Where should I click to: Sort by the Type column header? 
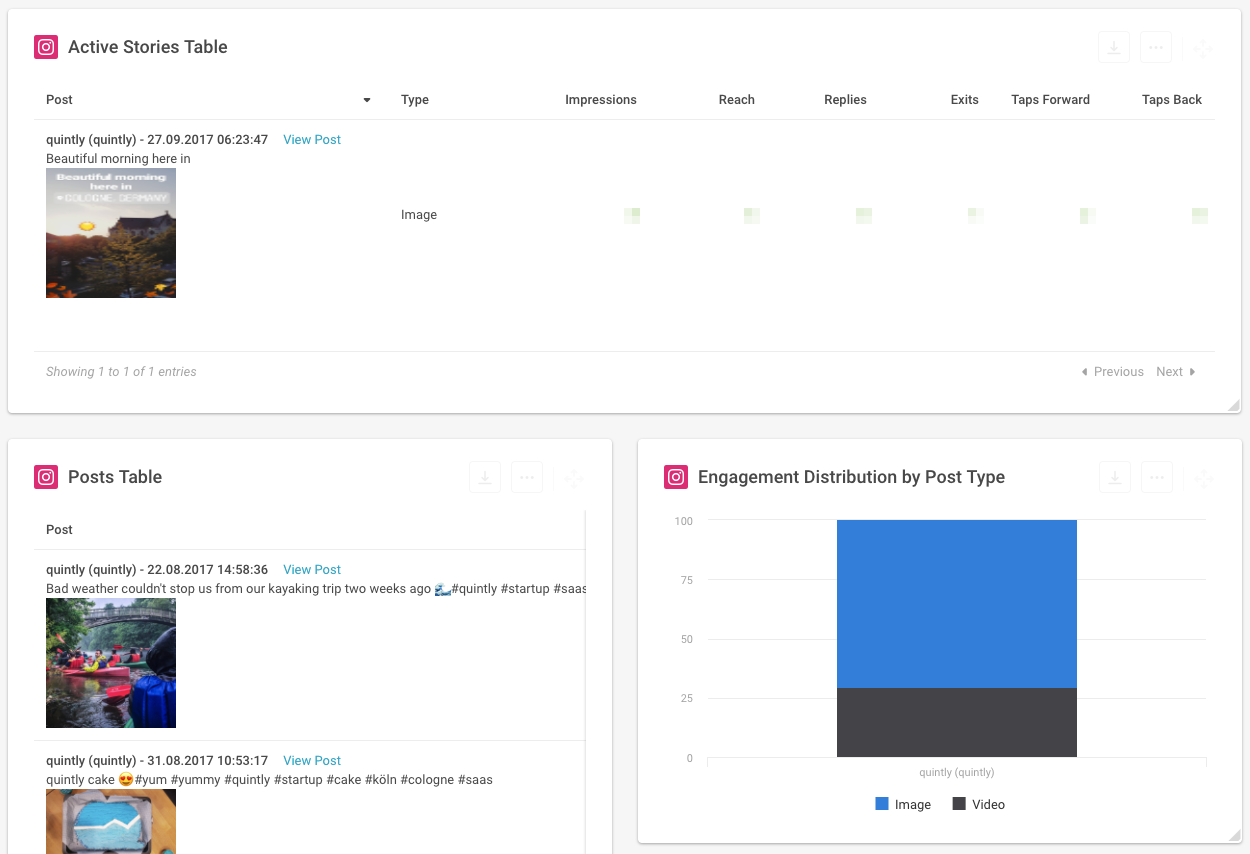(x=415, y=100)
